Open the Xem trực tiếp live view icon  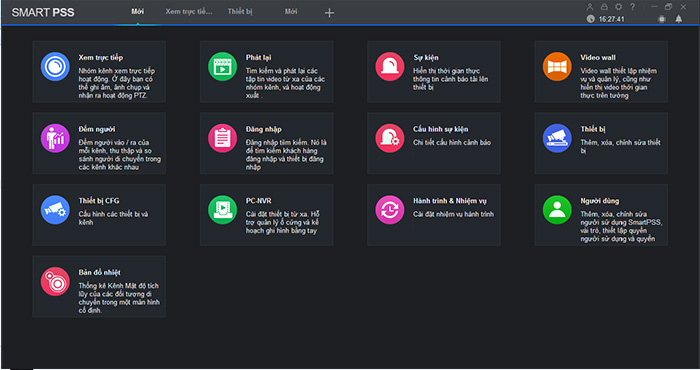point(55,67)
